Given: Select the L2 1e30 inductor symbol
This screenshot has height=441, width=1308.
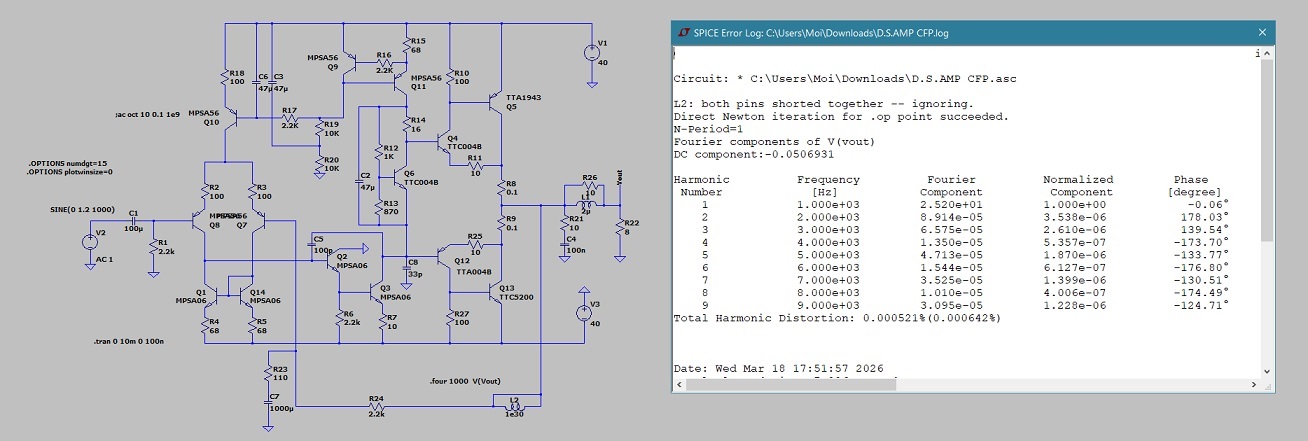Looking at the screenshot, I should [x=515, y=406].
